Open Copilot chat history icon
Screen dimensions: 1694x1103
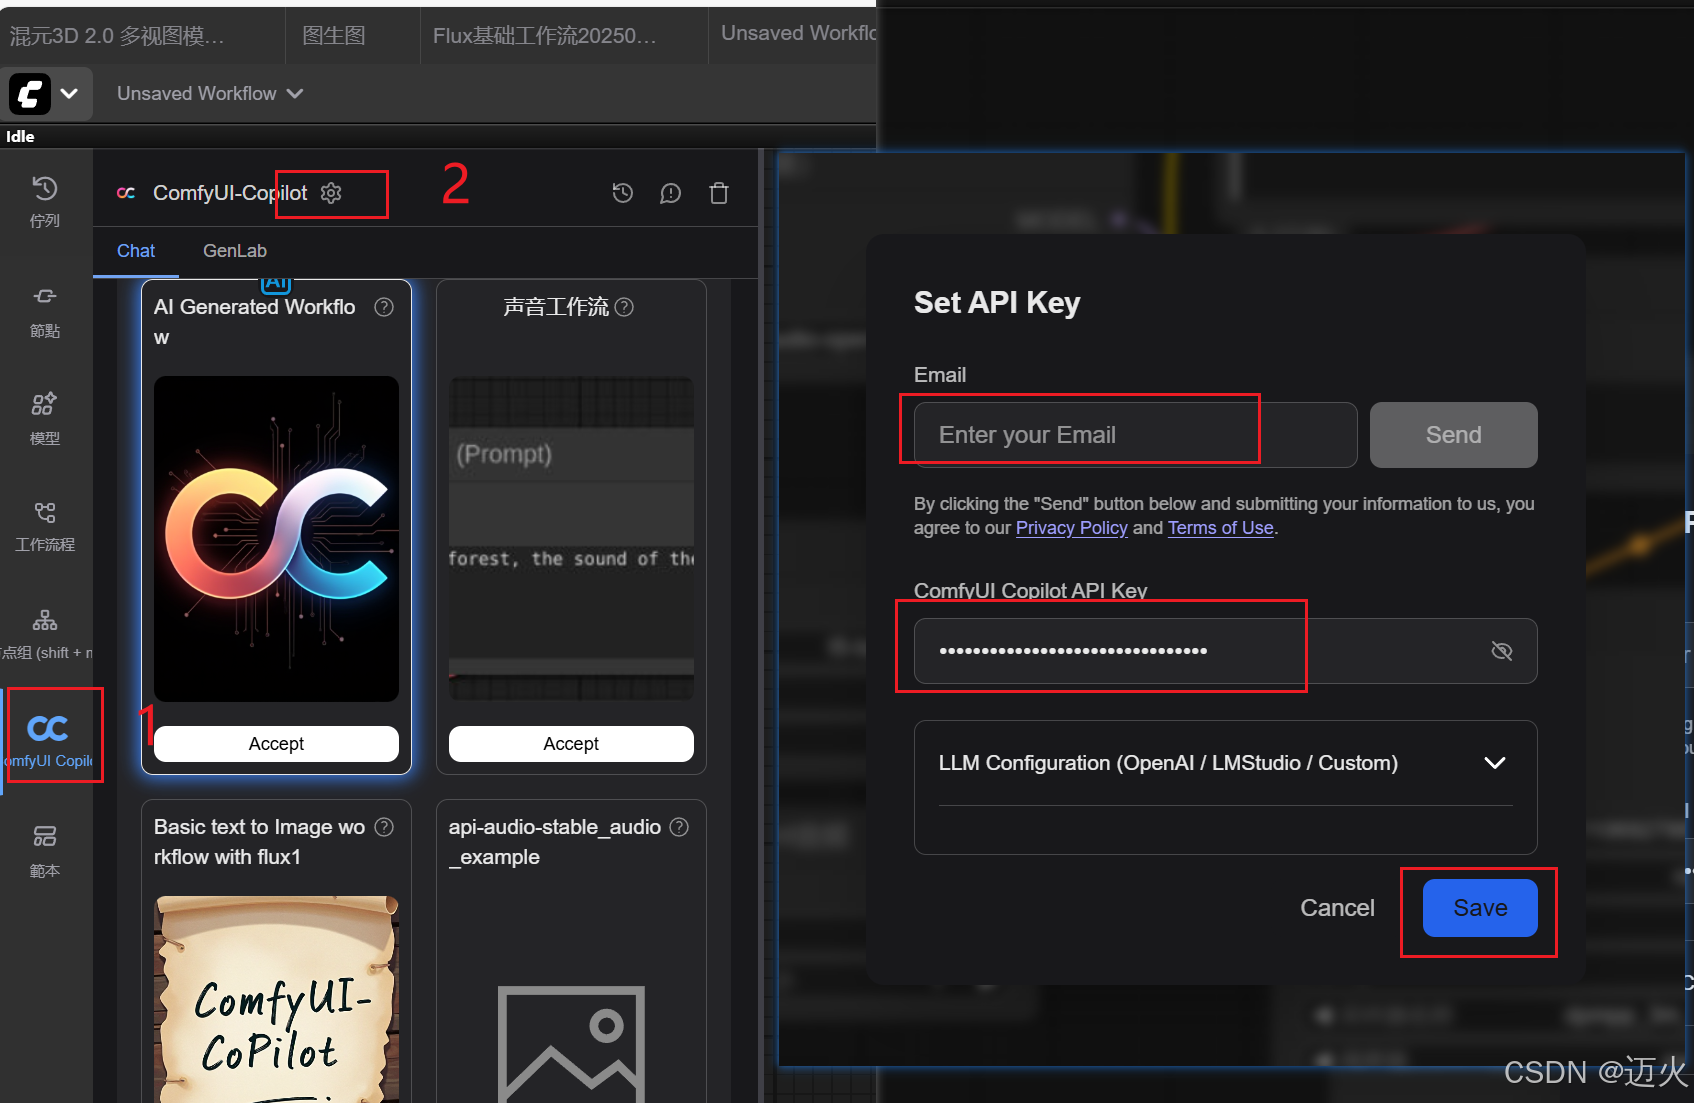point(622,193)
